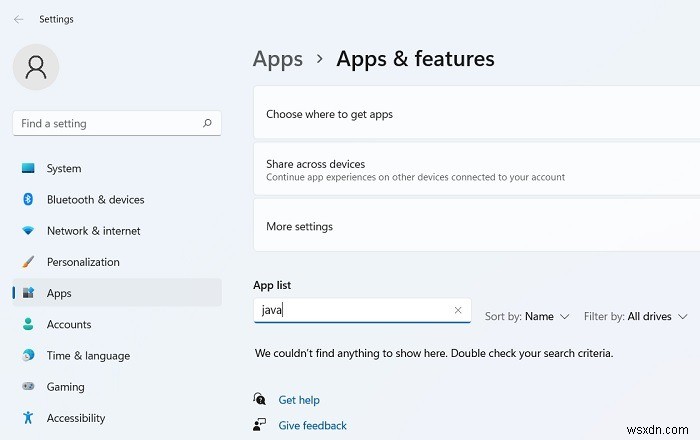Screen dimensions: 700x440
Task: Clear the java search text with X
Action: [458, 310]
